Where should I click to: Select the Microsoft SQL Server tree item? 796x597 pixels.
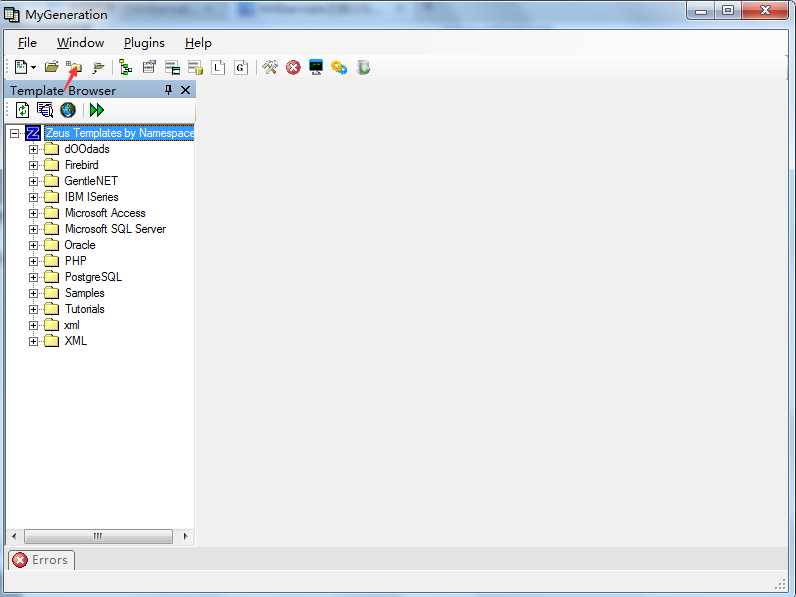click(x=115, y=229)
